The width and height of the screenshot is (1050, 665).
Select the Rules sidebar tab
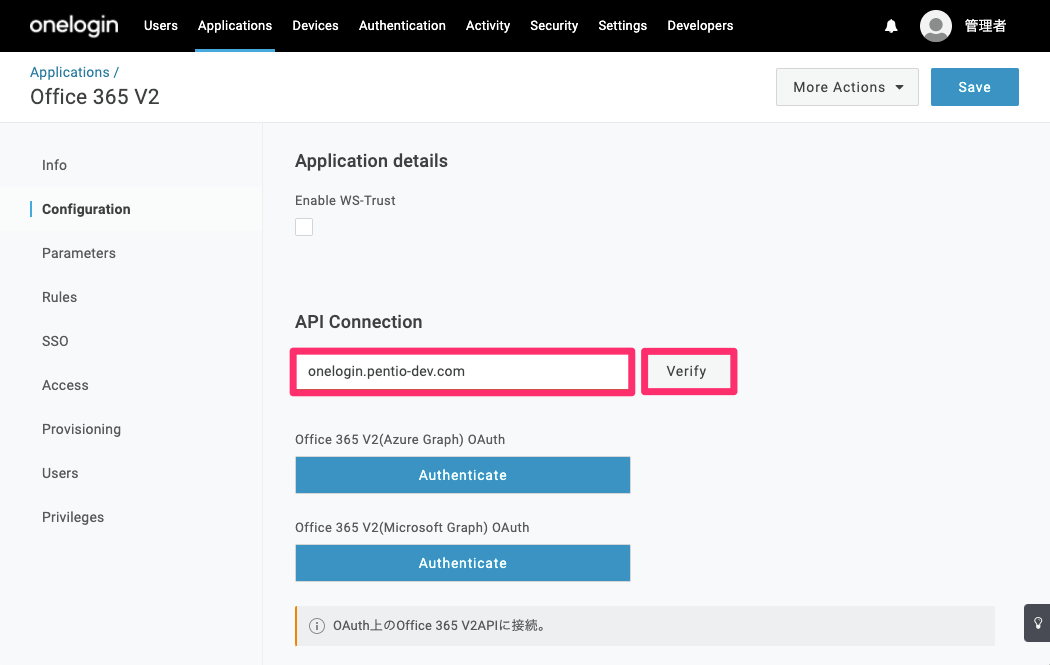(x=60, y=297)
